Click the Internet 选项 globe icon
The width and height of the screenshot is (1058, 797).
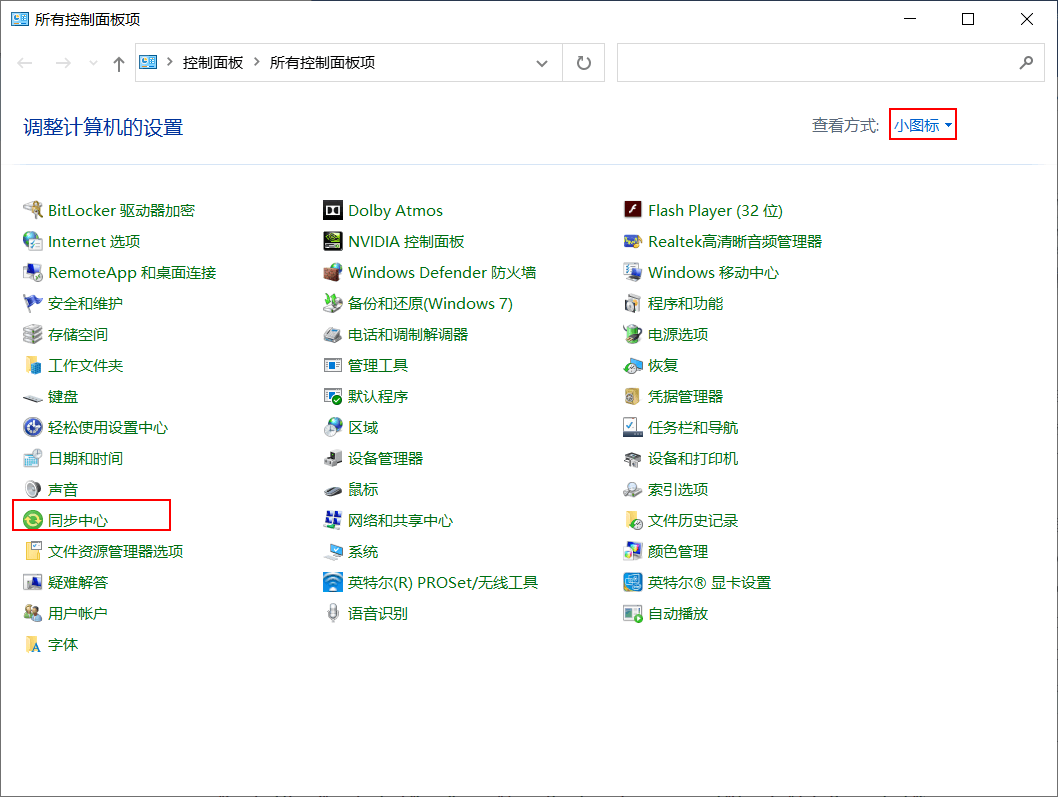coord(32,241)
